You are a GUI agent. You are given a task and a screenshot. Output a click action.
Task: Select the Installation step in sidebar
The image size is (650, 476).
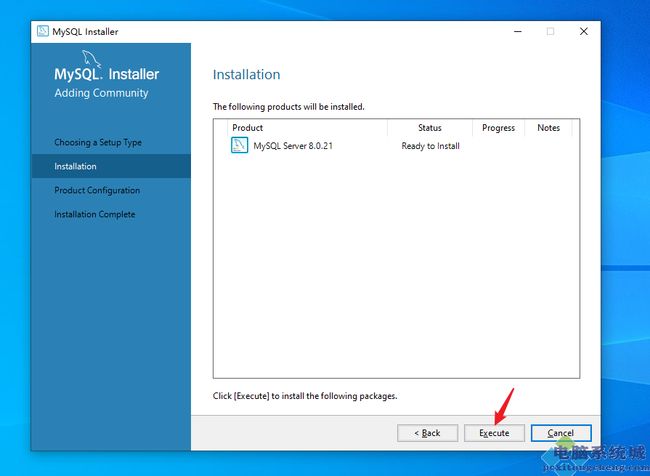111,166
